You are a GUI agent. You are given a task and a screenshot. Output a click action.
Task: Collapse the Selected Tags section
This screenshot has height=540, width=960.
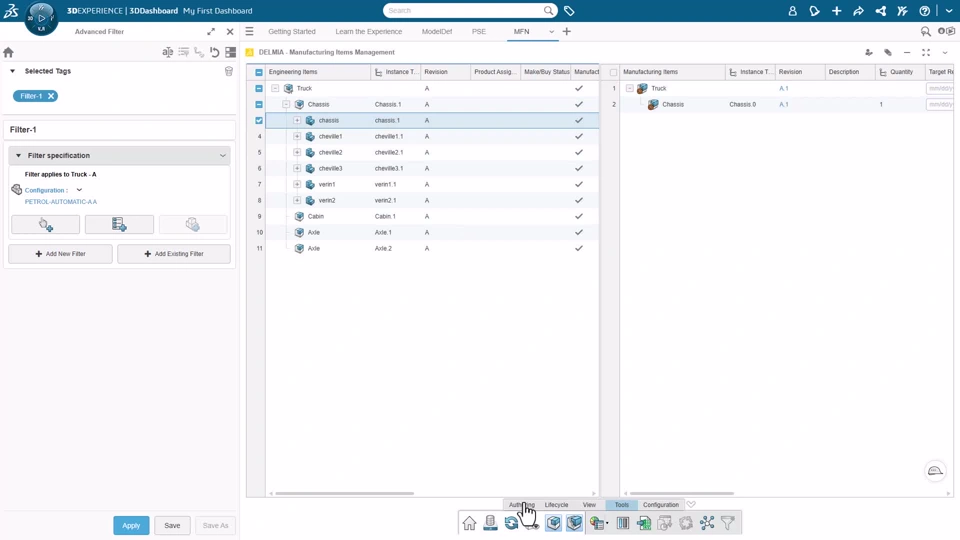point(12,71)
